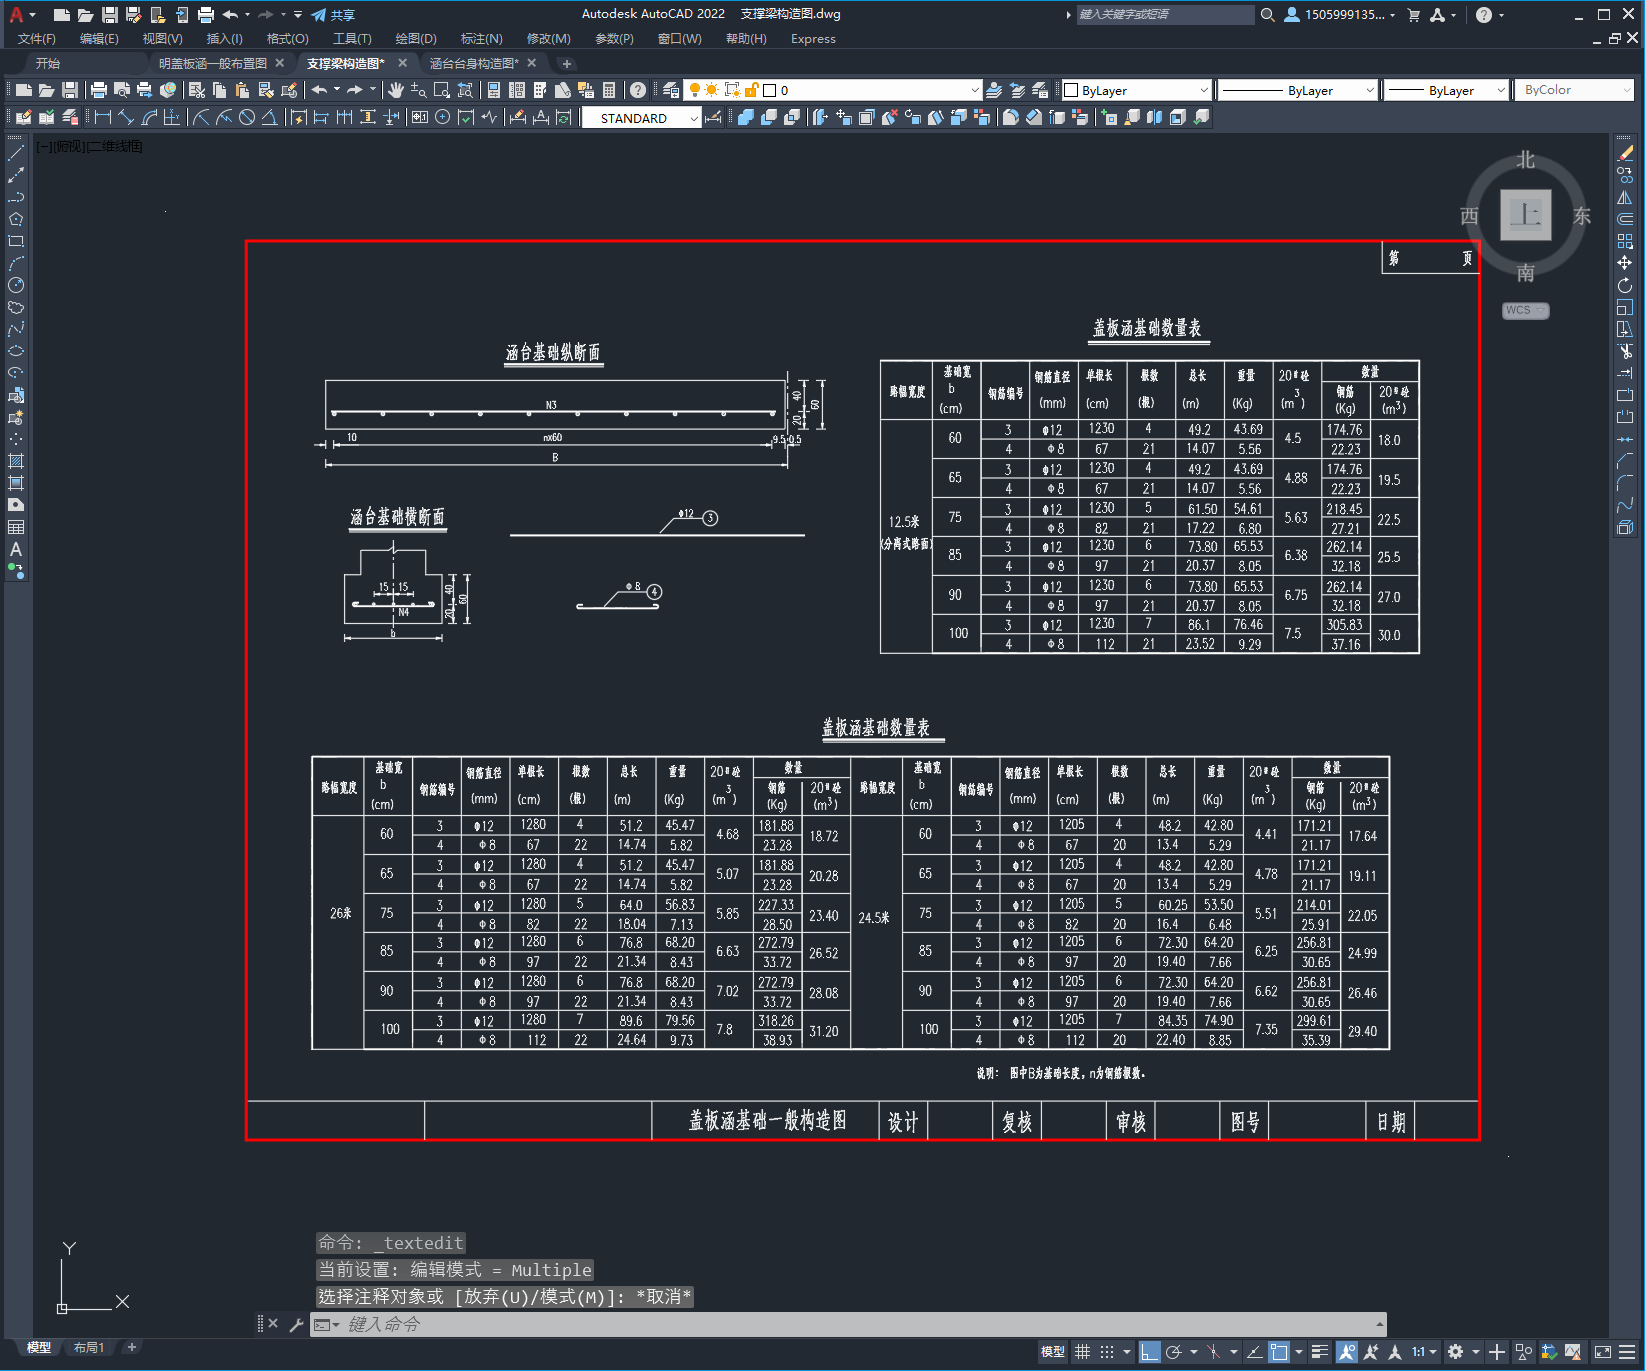The width and height of the screenshot is (1645, 1371).
Task: Open the layer 0 dropdown list
Action: point(975,90)
